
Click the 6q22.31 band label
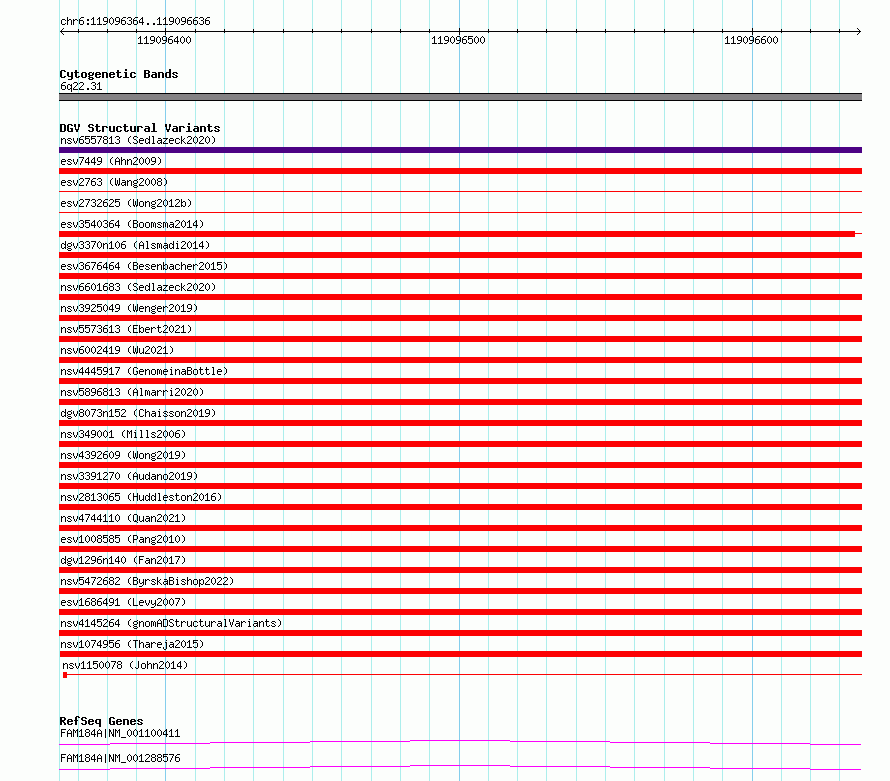point(81,86)
